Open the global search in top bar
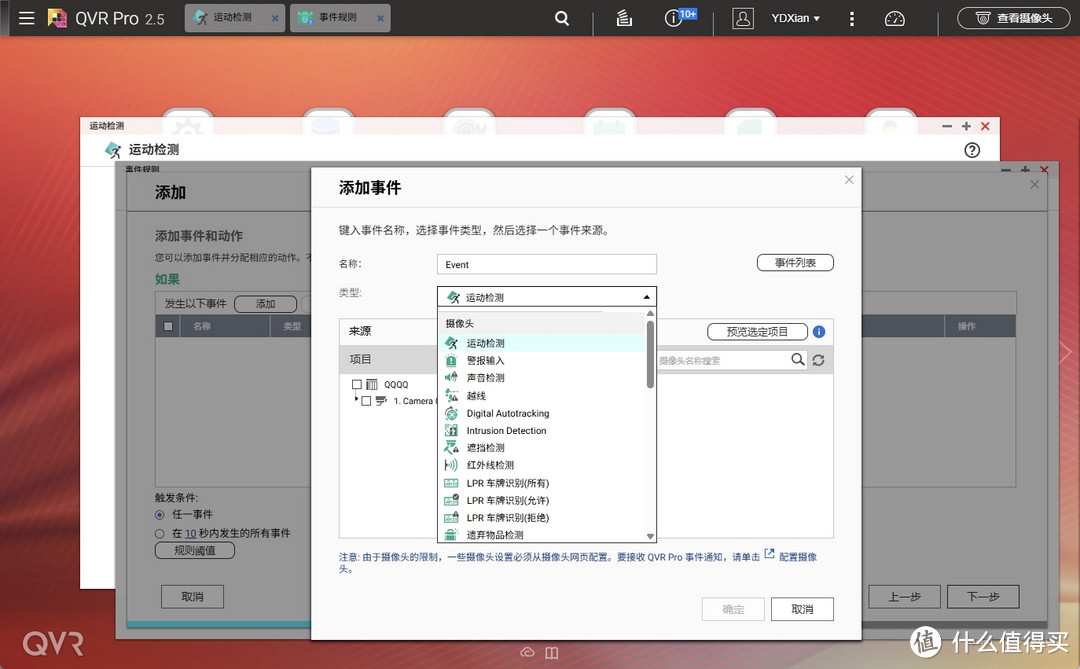This screenshot has width=1080, height=669. click(561, 17)
